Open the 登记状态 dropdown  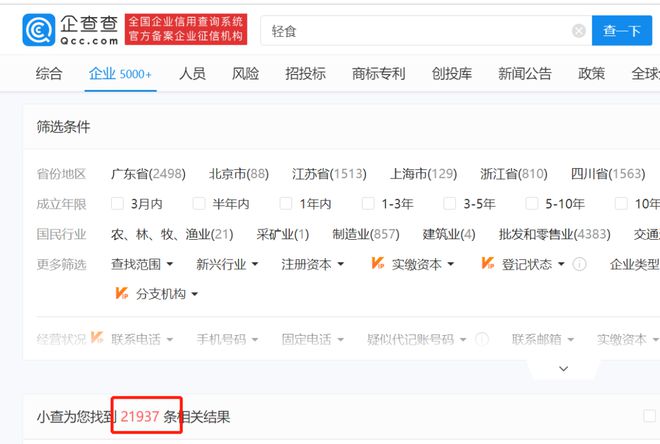pyautogui.click(x=533, y=264)
